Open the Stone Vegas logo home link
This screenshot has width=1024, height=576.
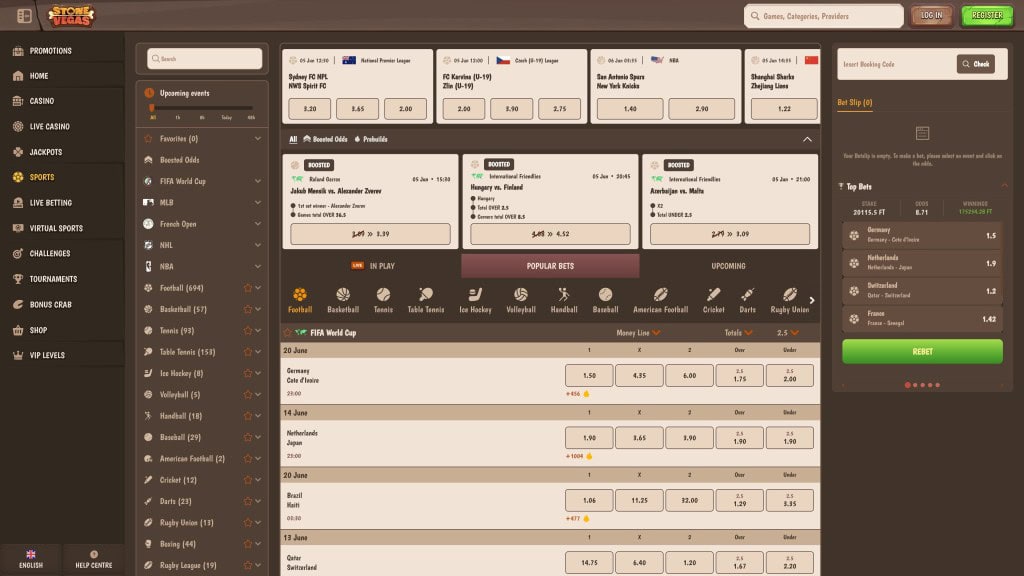(71, 16)
